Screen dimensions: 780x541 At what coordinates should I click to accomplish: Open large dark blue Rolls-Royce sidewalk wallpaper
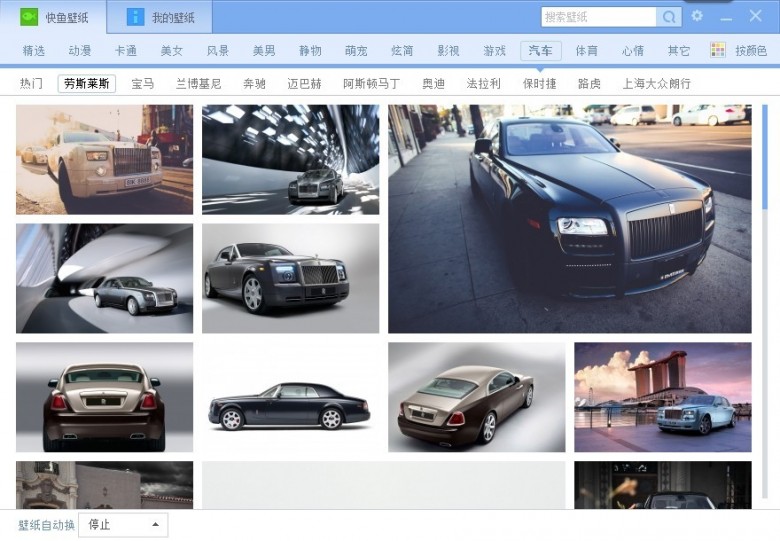point(570,219)
